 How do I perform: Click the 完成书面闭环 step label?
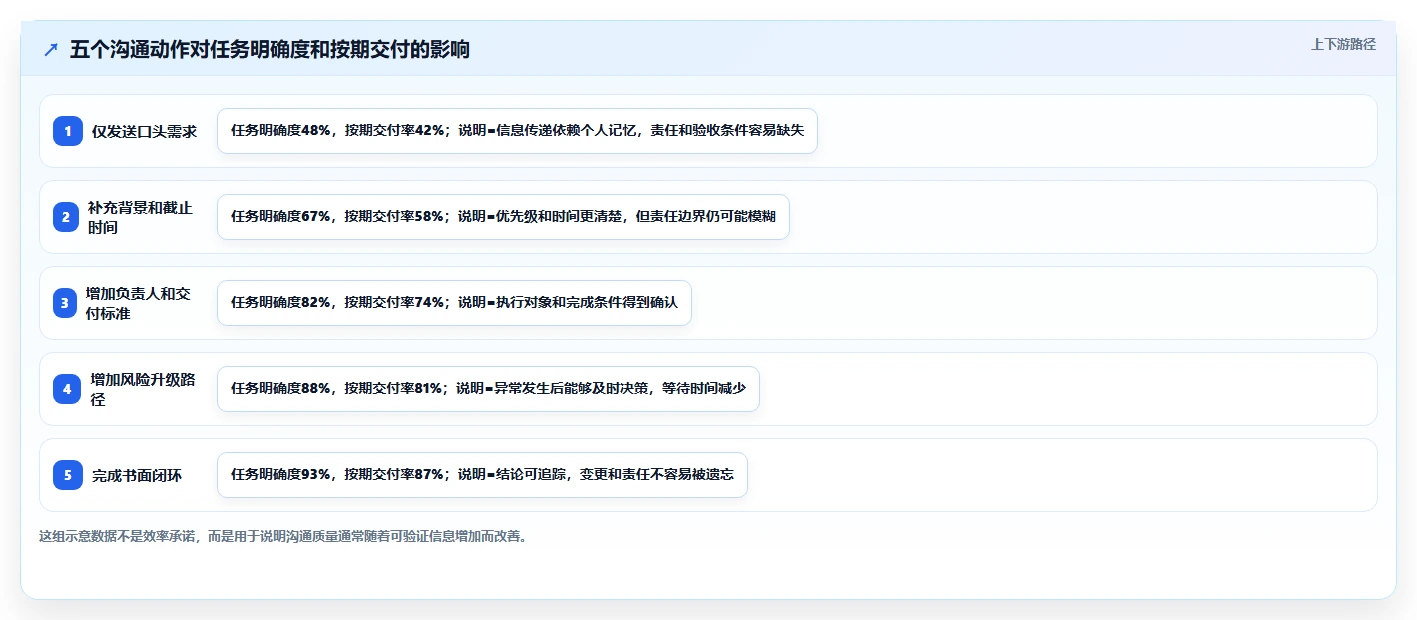[137, 475]
